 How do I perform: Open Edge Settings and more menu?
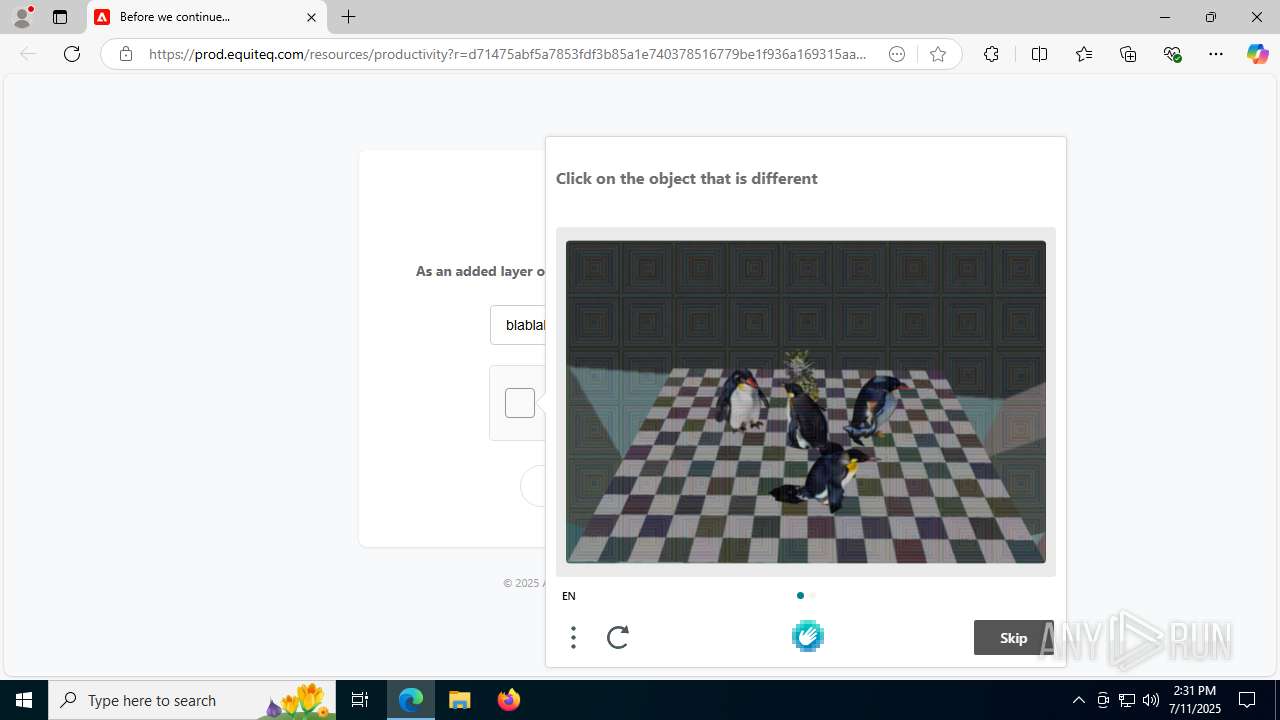pos(1216,54)
